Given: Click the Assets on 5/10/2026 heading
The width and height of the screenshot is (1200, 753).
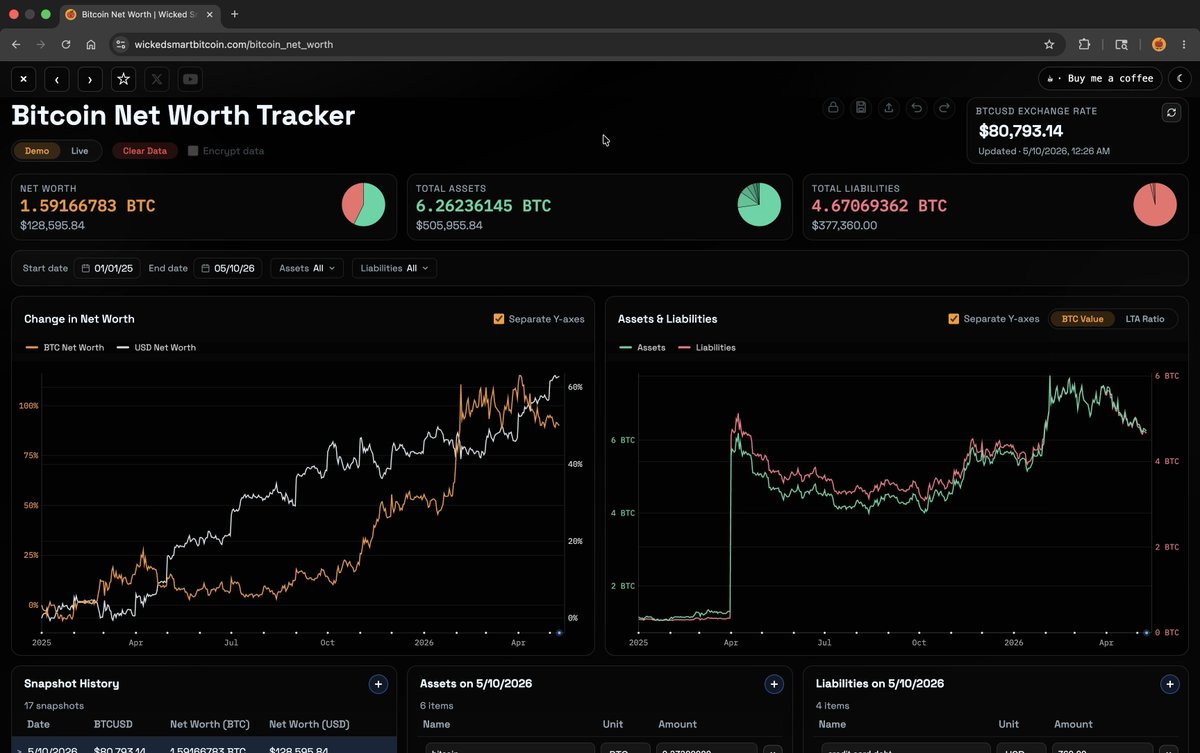Looking at the screenshot, I should 476,684.
